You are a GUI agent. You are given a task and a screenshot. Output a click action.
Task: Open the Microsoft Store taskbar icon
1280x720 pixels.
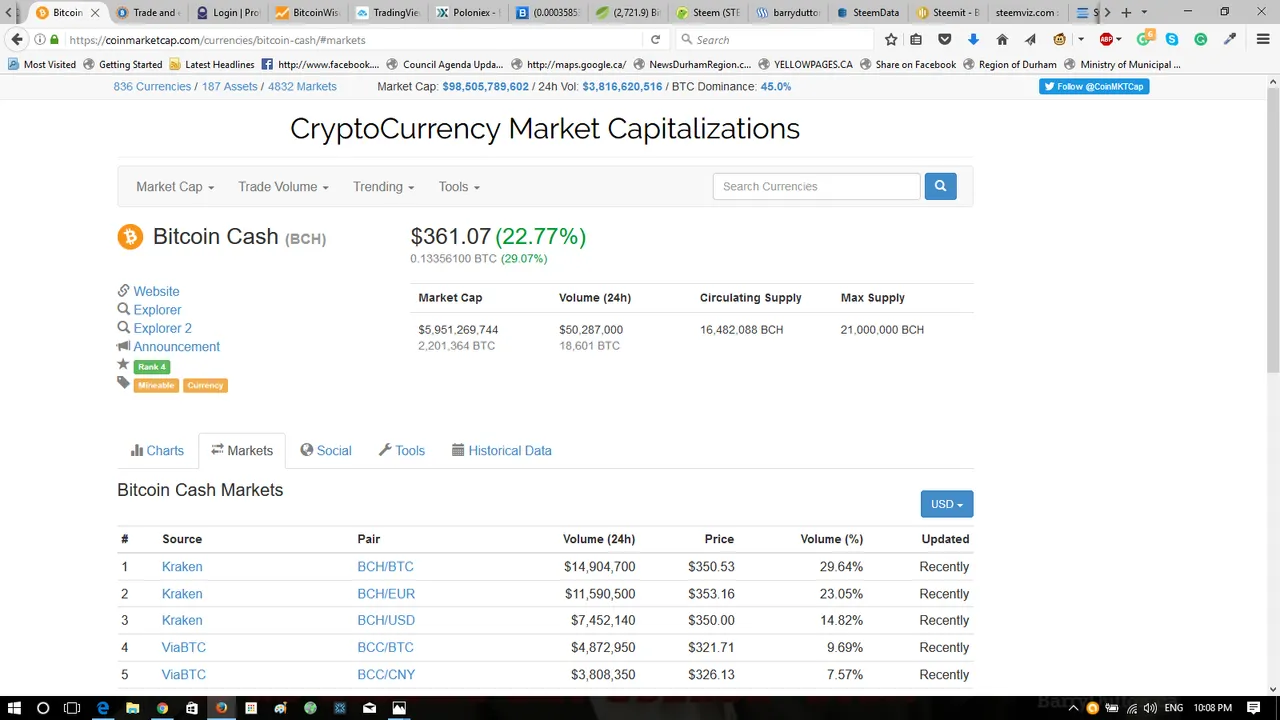(192, 708)
